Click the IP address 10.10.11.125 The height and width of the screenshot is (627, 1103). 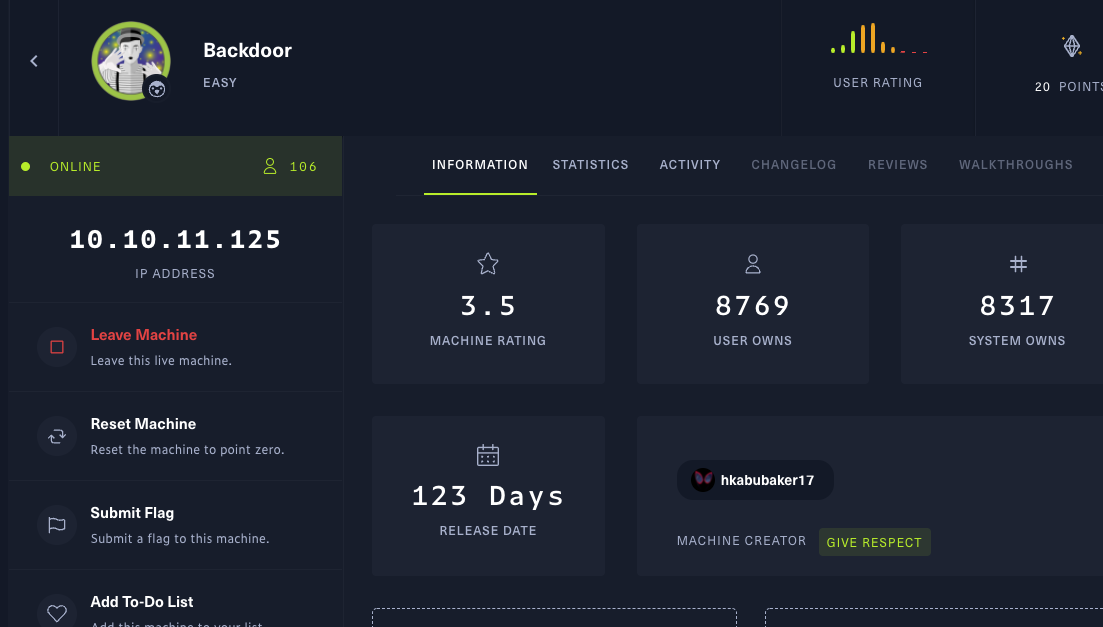point(175,239)
